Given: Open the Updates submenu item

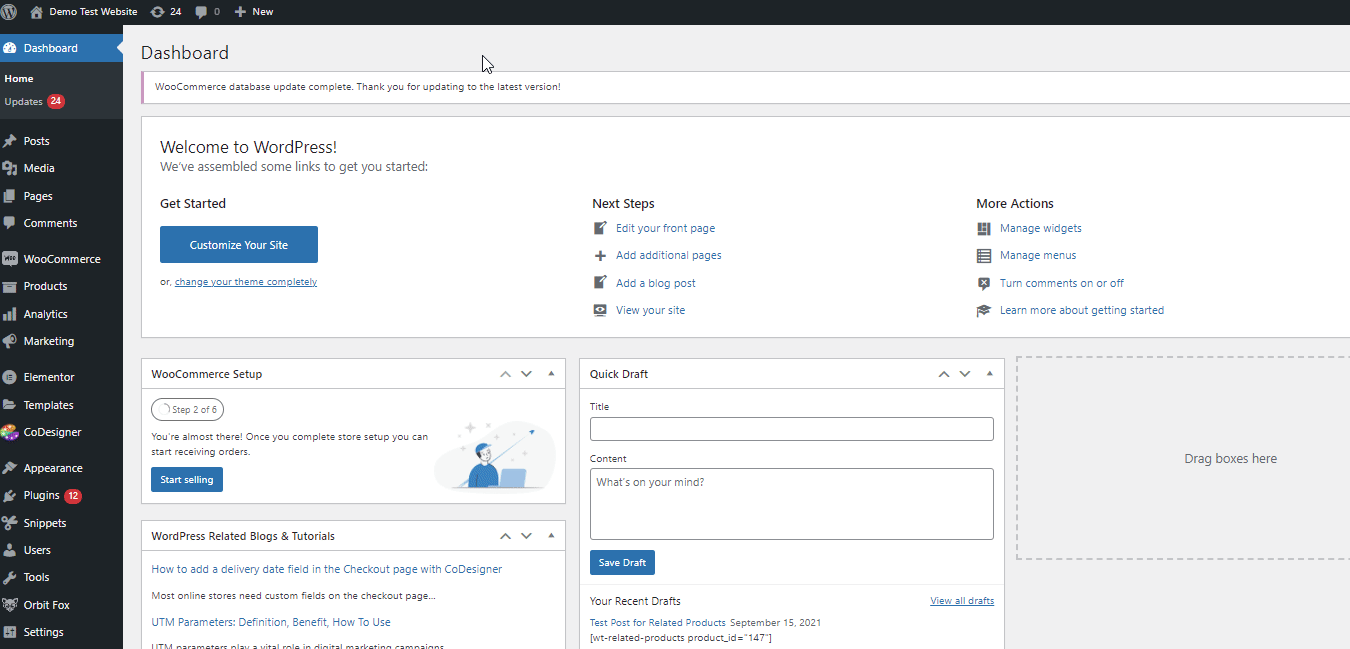Looking at the screenshot, I should pos(23,102).
